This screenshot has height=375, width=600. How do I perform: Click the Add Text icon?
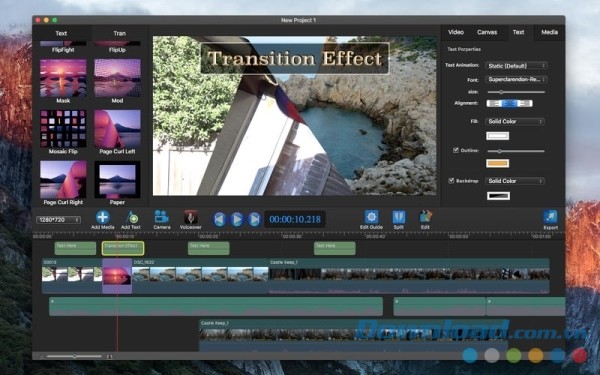tap(131, 217)
